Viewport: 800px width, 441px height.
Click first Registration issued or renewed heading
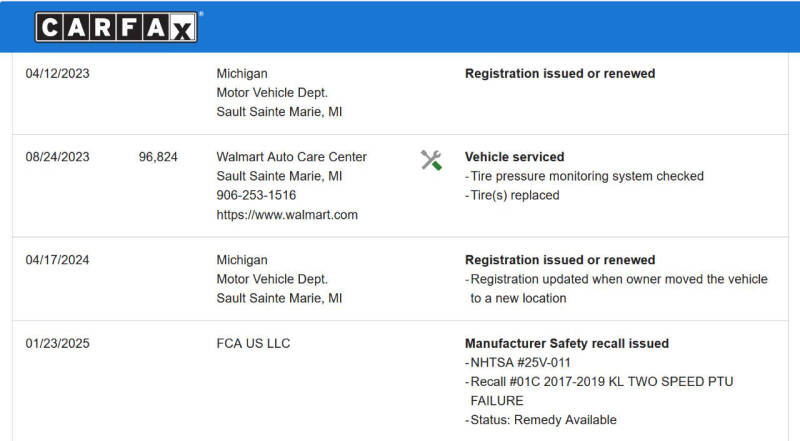coord(560,74)
